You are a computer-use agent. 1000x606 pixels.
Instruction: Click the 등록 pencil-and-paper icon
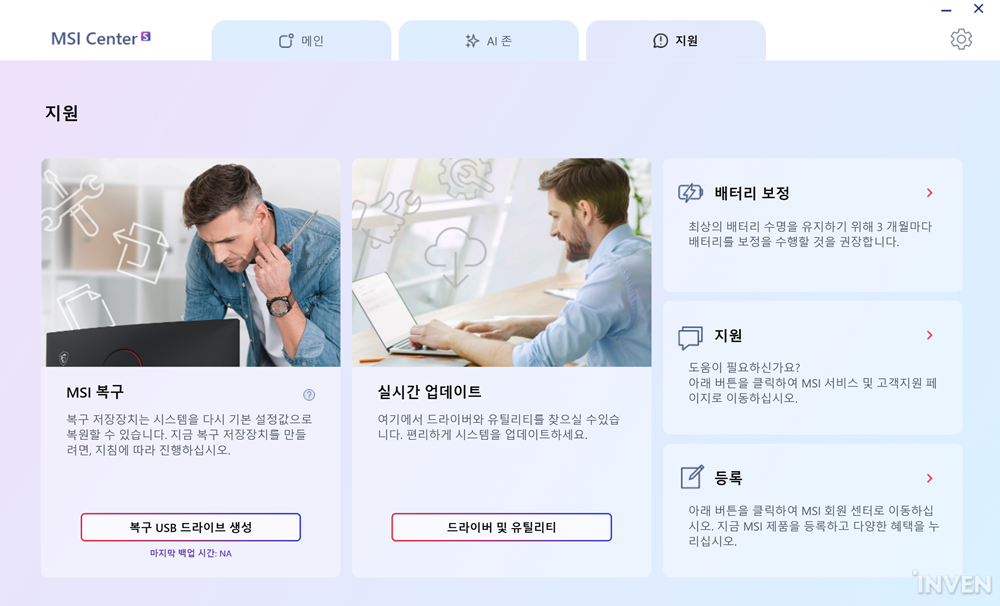coord(692,477)
